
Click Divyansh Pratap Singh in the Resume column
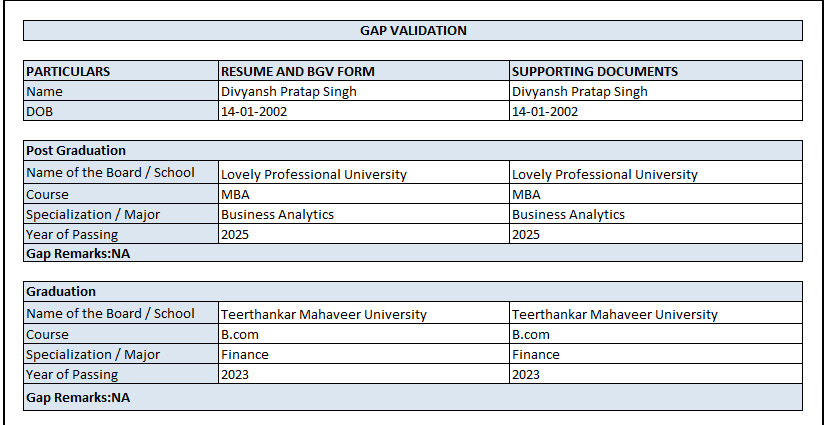coord(288,91)
